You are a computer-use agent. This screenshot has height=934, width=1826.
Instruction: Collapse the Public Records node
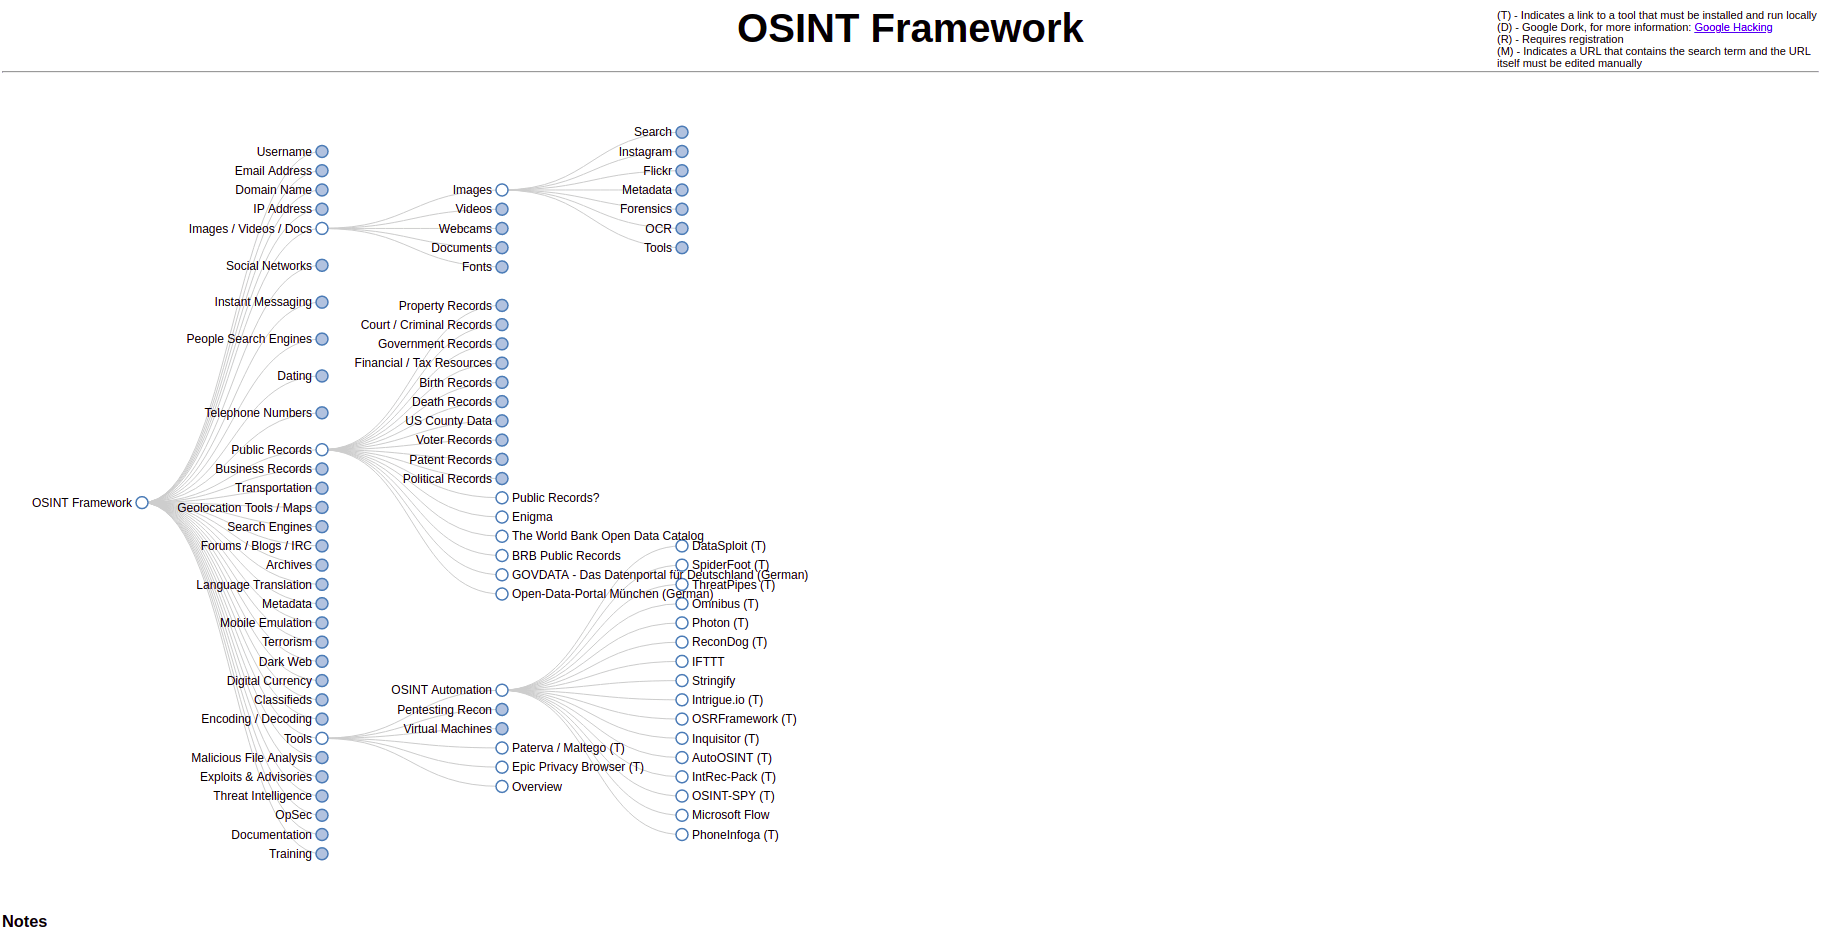pyautogui.click(x=322, y=450)
